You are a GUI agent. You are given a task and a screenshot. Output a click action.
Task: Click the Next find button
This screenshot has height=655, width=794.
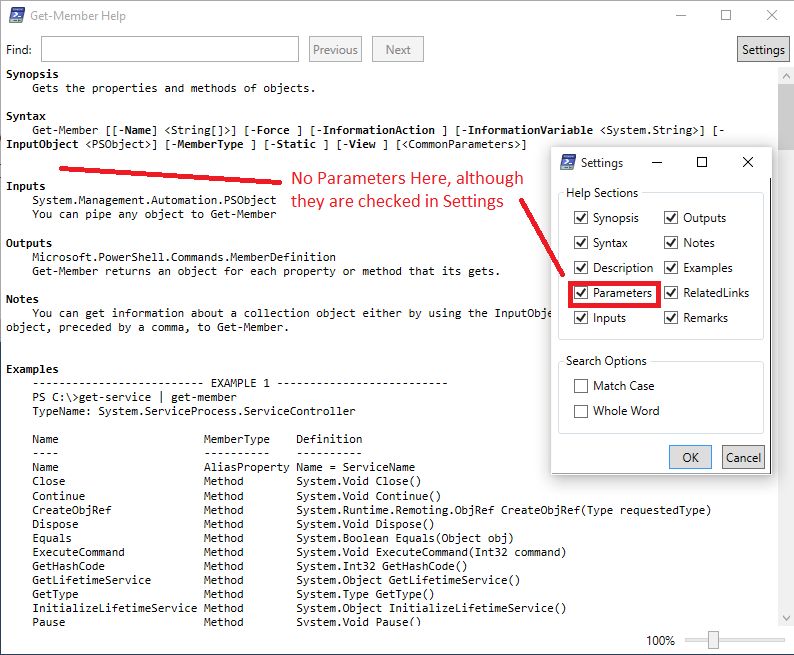pyautogui.click(x=398, y=49)
